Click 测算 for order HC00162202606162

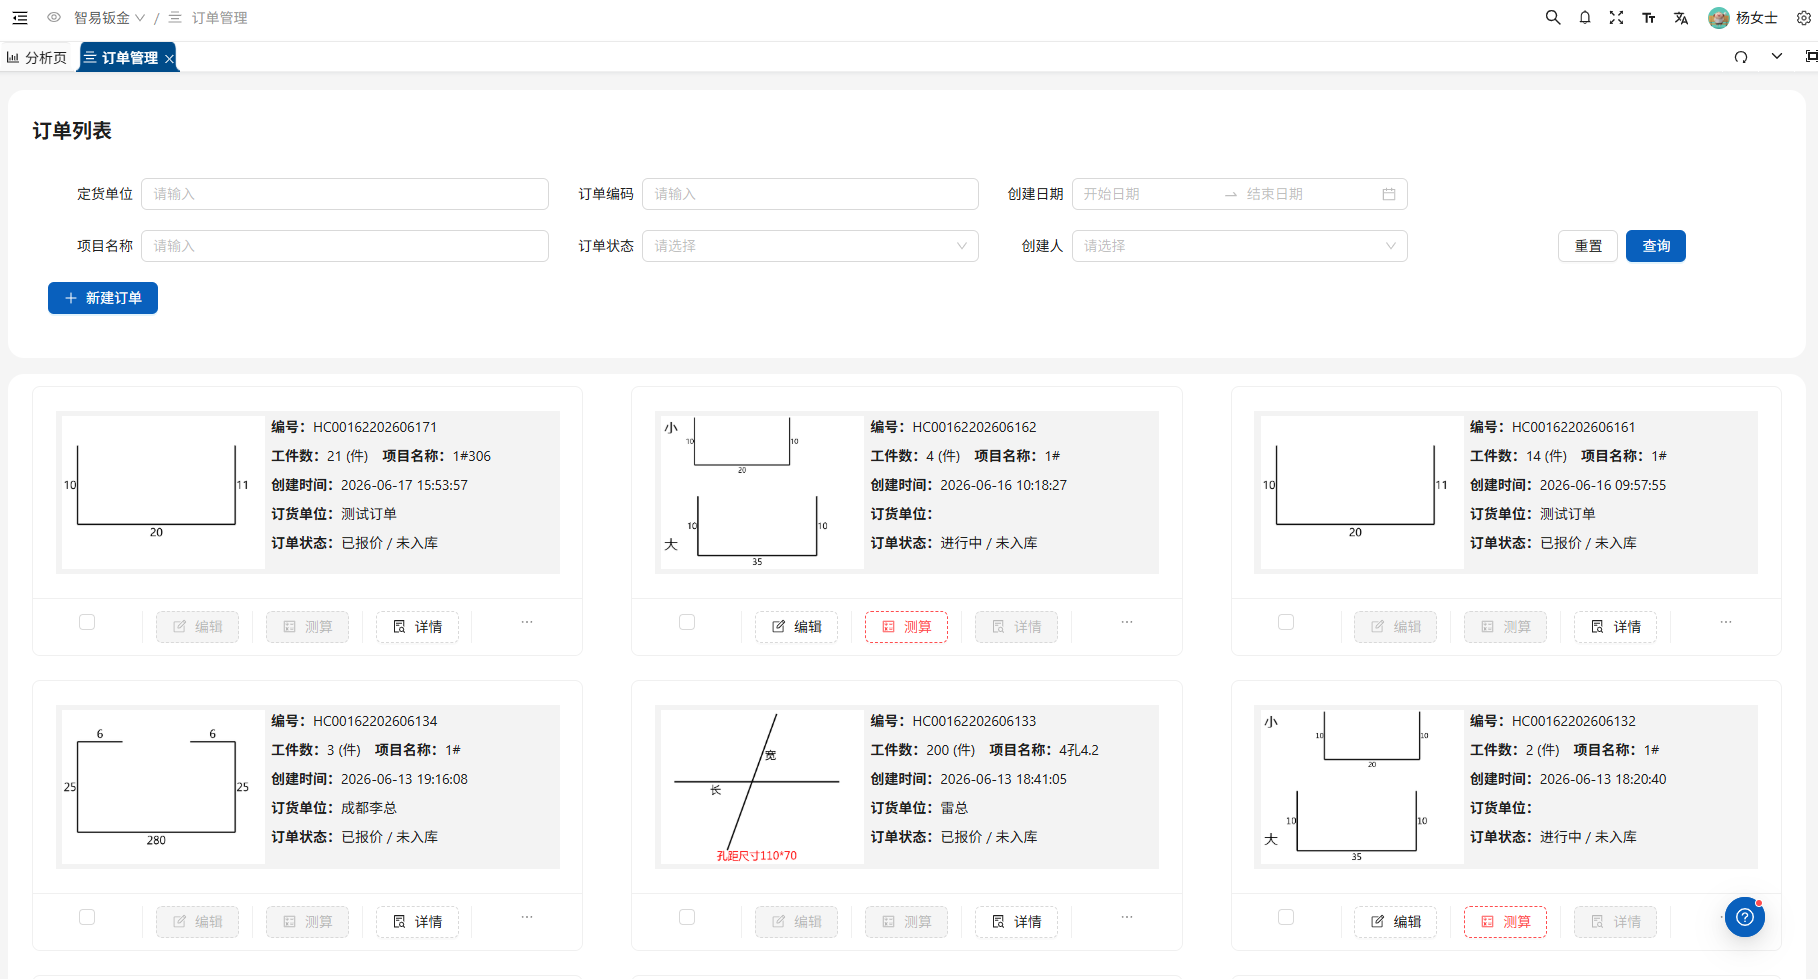(906, 627)
